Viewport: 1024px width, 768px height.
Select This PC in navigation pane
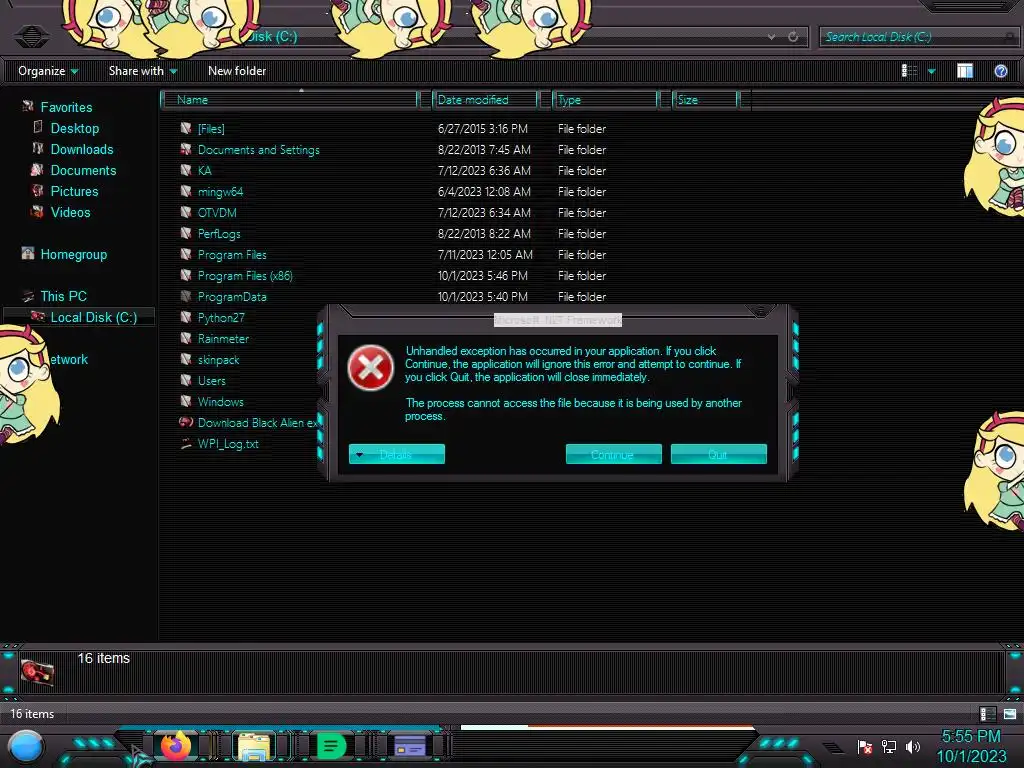(x=63, y=296)
